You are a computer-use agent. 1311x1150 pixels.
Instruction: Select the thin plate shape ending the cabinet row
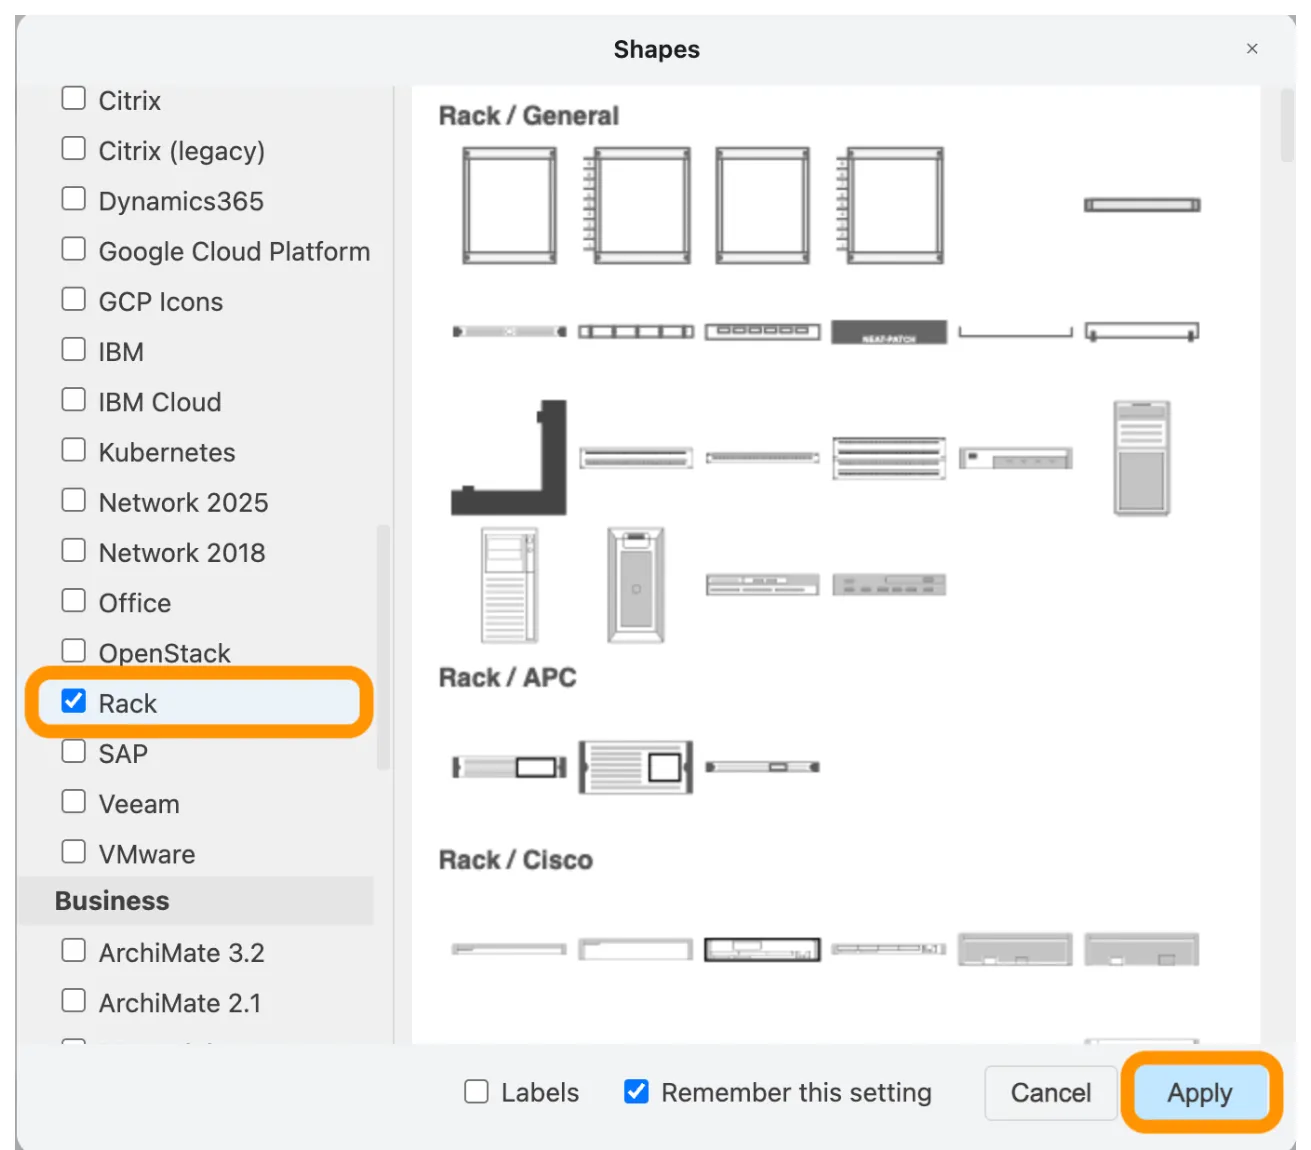pos(1142,205)
